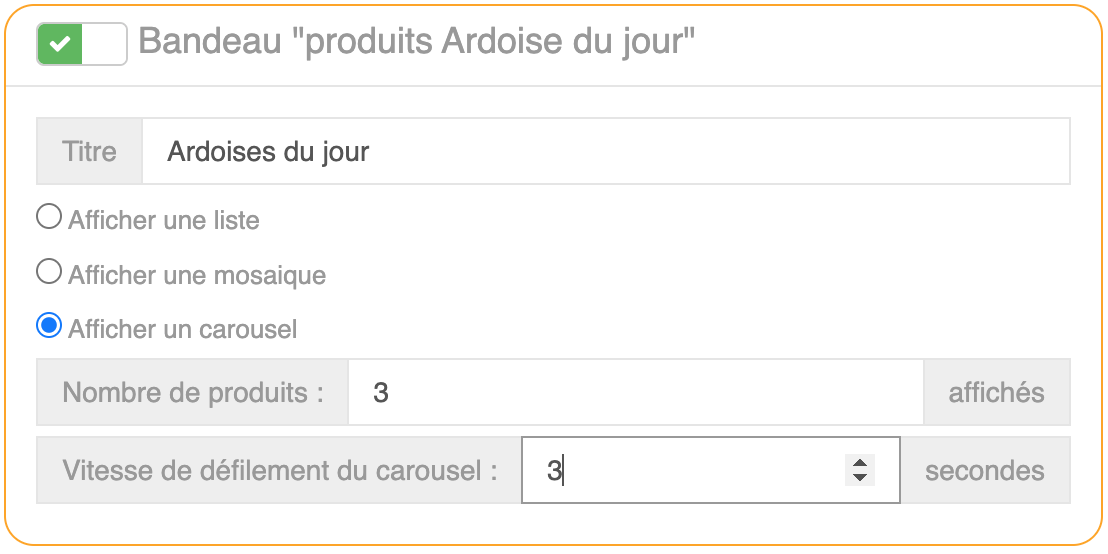Click the "Vitesse de défilement du carousel :" label
Screen dimensions: 1108x554
click(280, 470)
